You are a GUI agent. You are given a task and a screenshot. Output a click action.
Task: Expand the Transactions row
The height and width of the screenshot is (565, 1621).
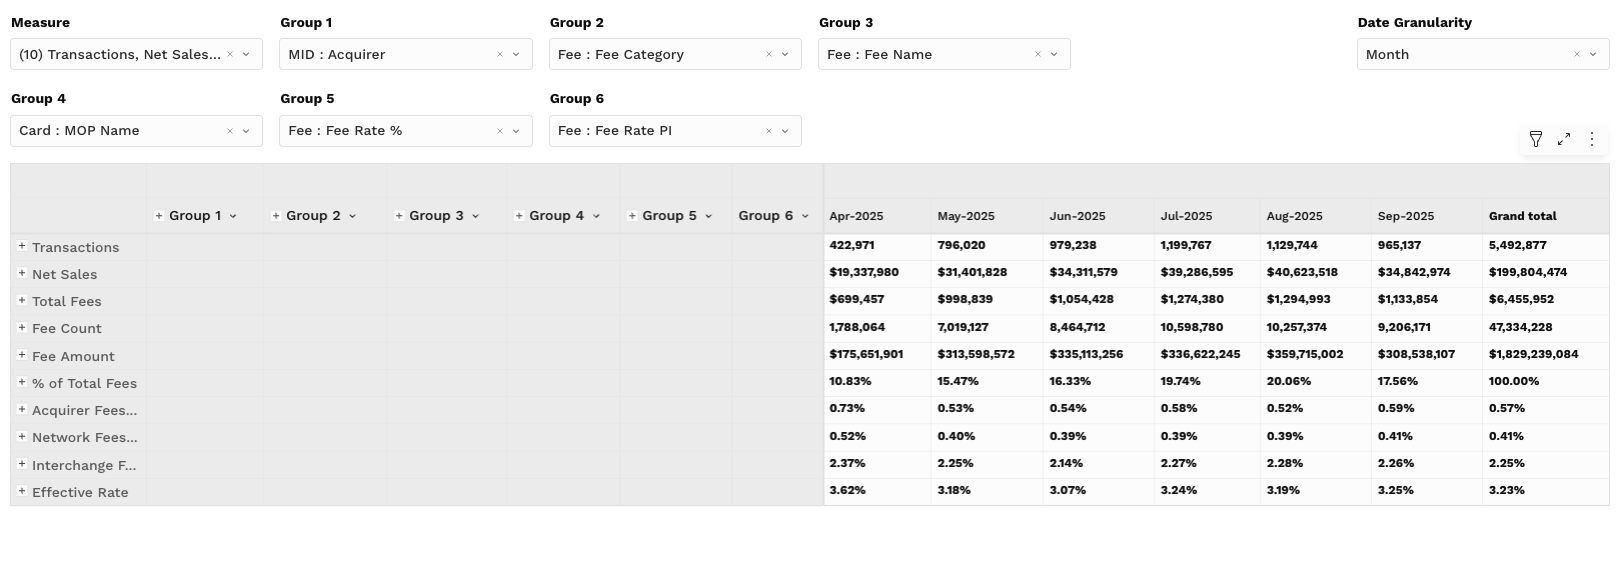(22, 246)
